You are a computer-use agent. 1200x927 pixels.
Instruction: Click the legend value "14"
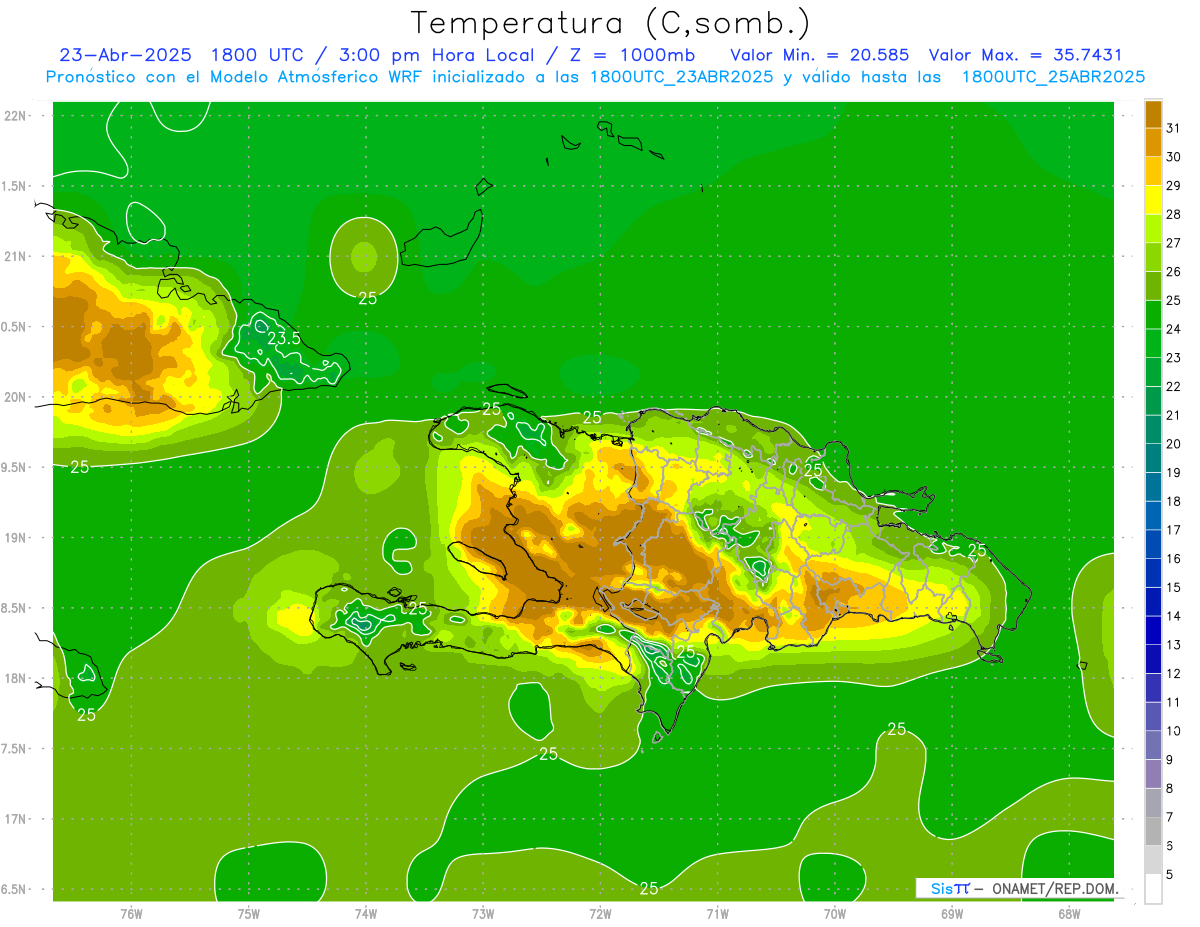click(x=1173, y=616)
